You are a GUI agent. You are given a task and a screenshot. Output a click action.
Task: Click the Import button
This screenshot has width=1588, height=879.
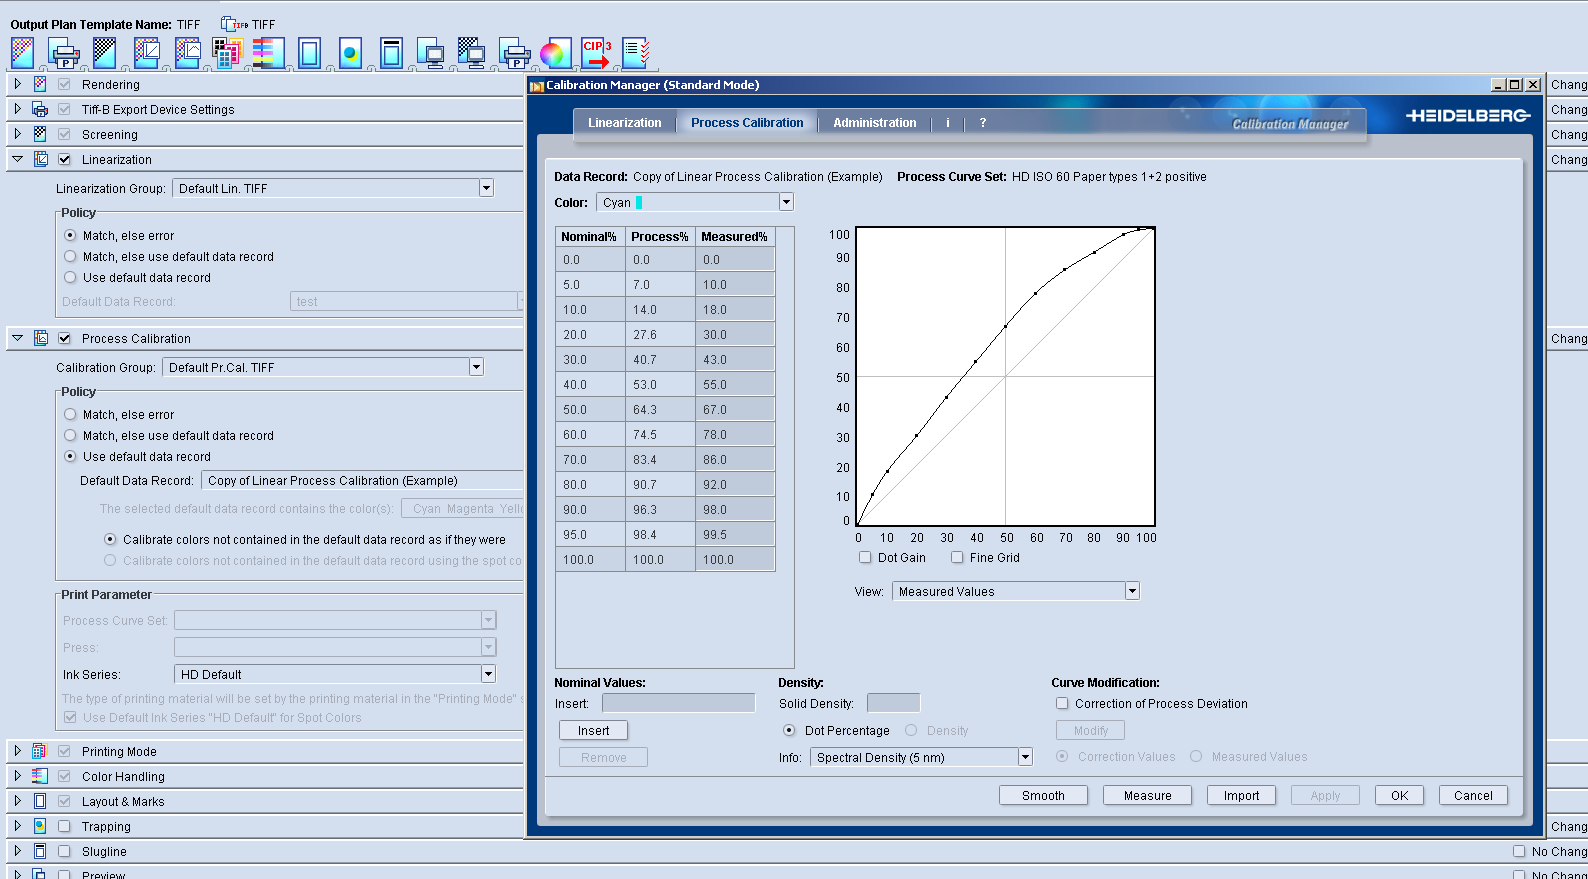1241,796
